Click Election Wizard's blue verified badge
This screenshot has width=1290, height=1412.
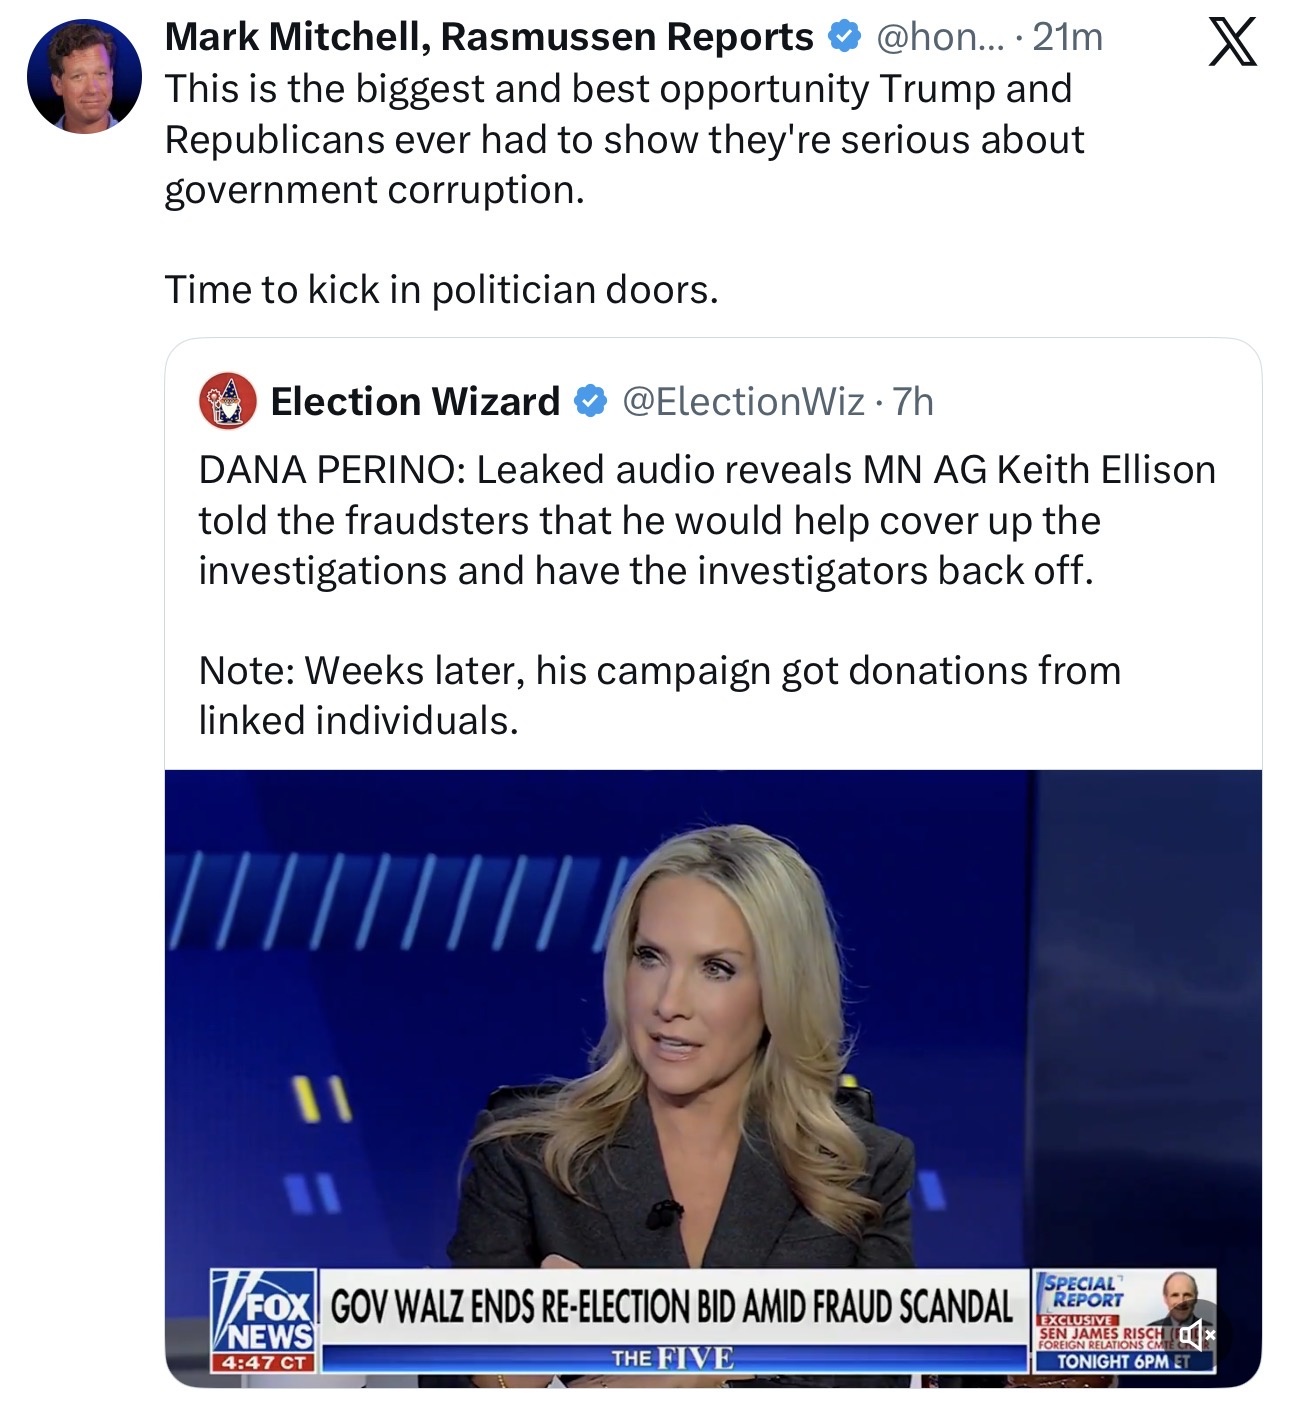590,401
